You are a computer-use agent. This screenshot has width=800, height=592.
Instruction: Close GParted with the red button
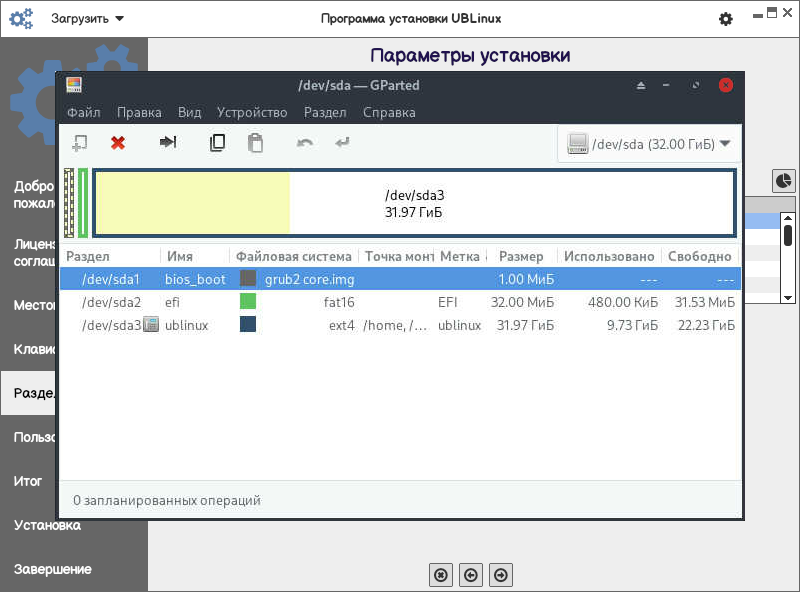pyautogui.click(x=726, y=85)
